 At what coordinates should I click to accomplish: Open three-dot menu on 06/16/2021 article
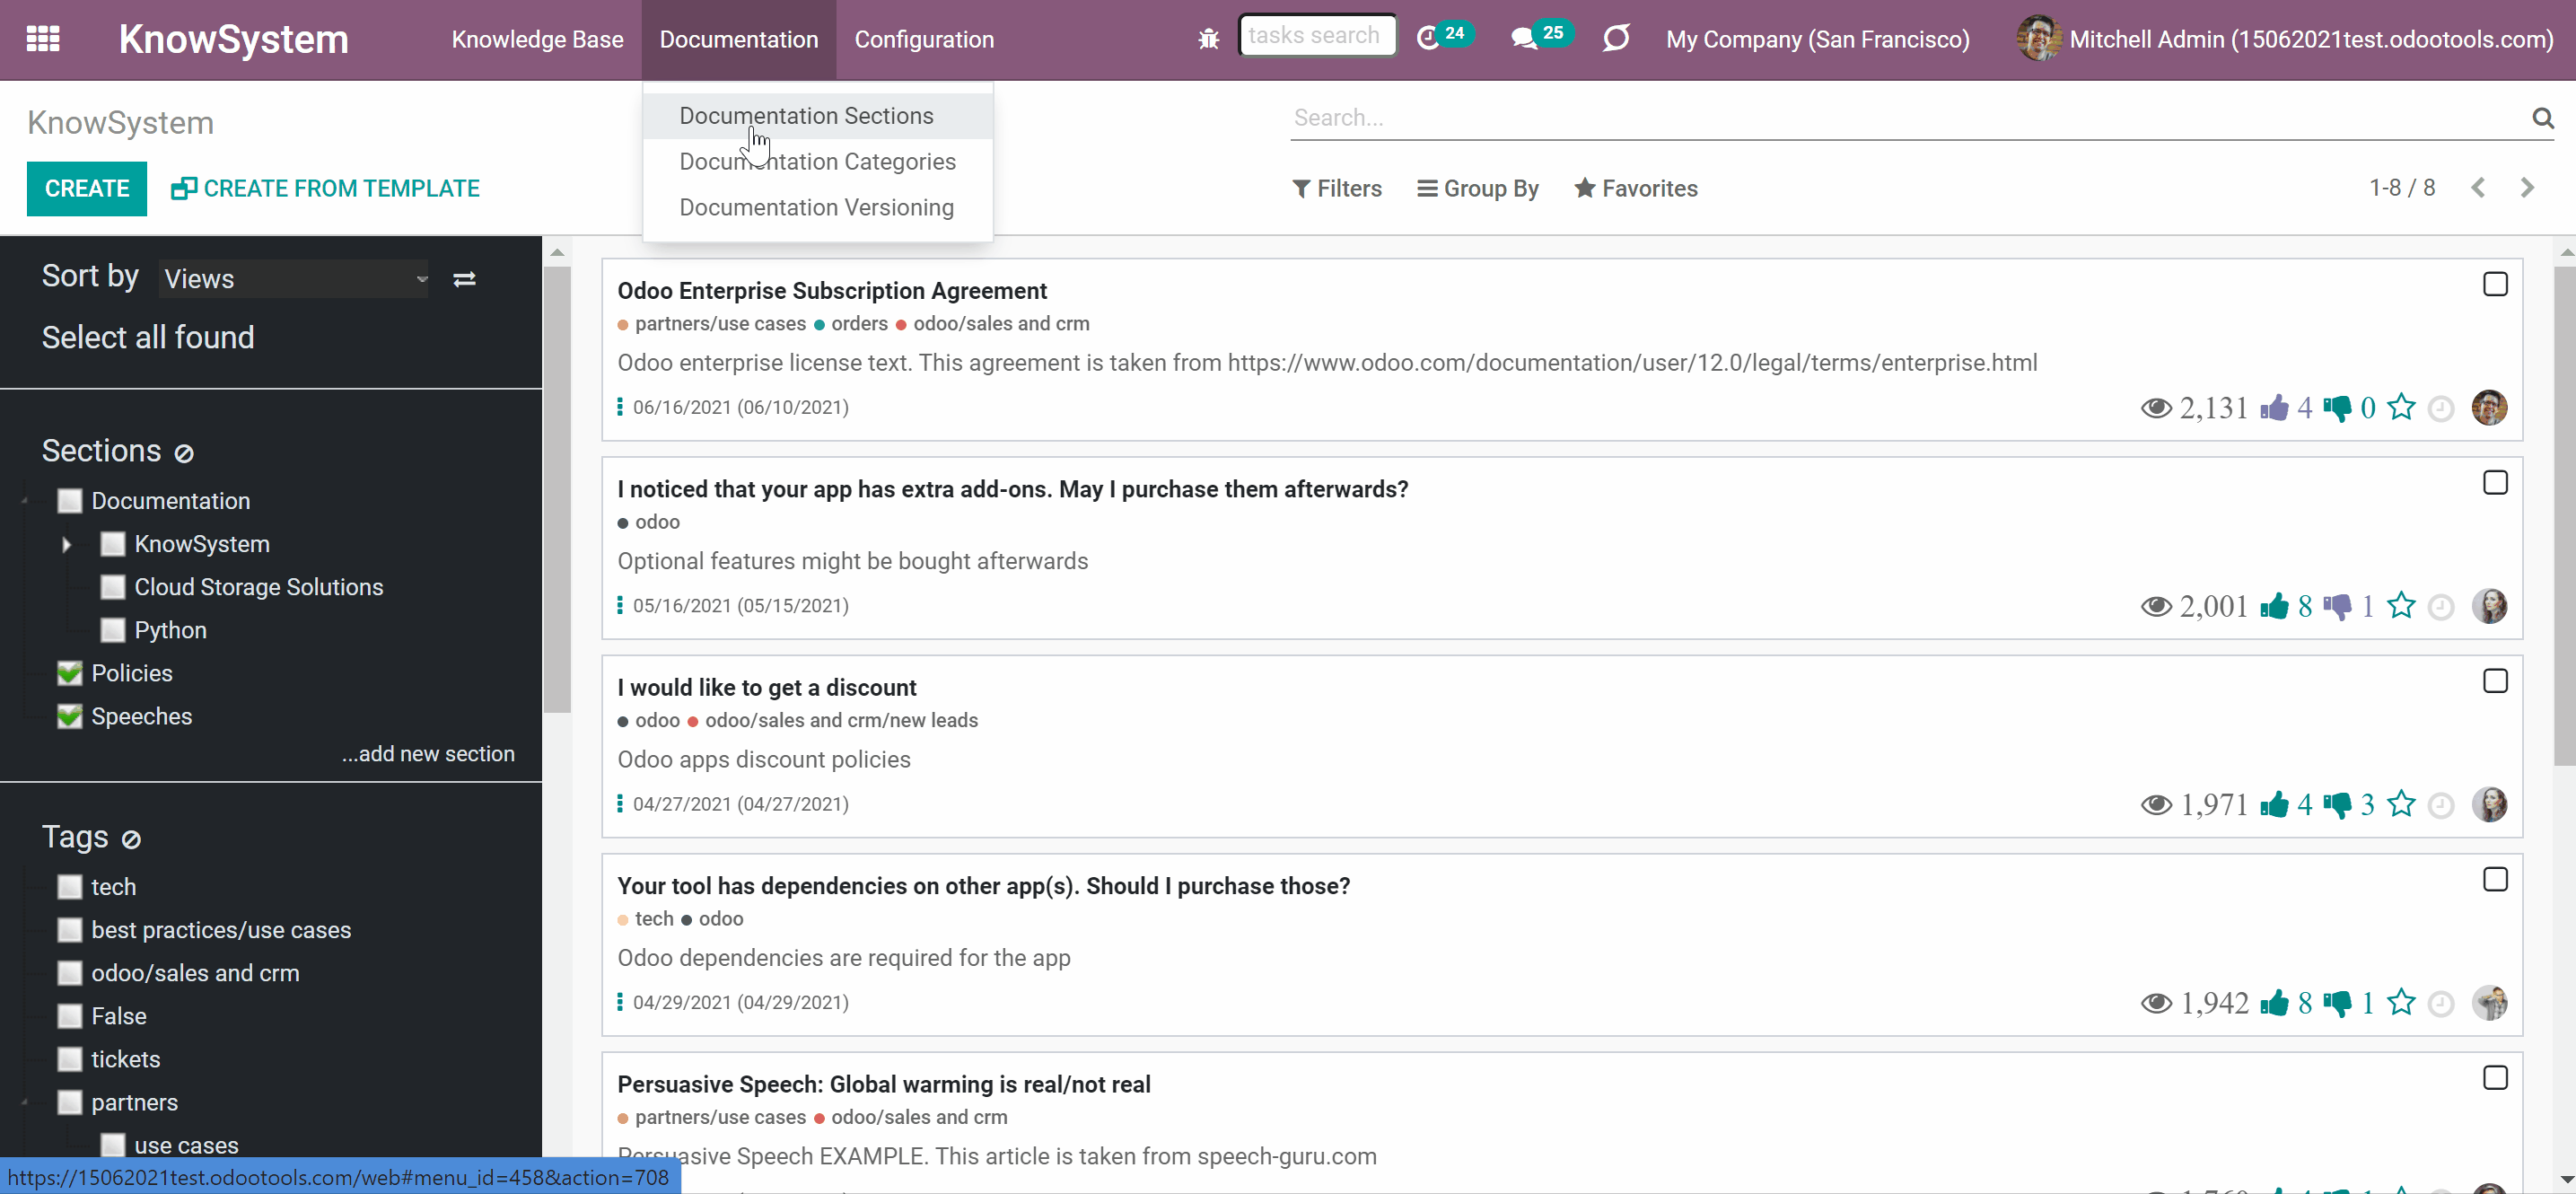point(620,407)
